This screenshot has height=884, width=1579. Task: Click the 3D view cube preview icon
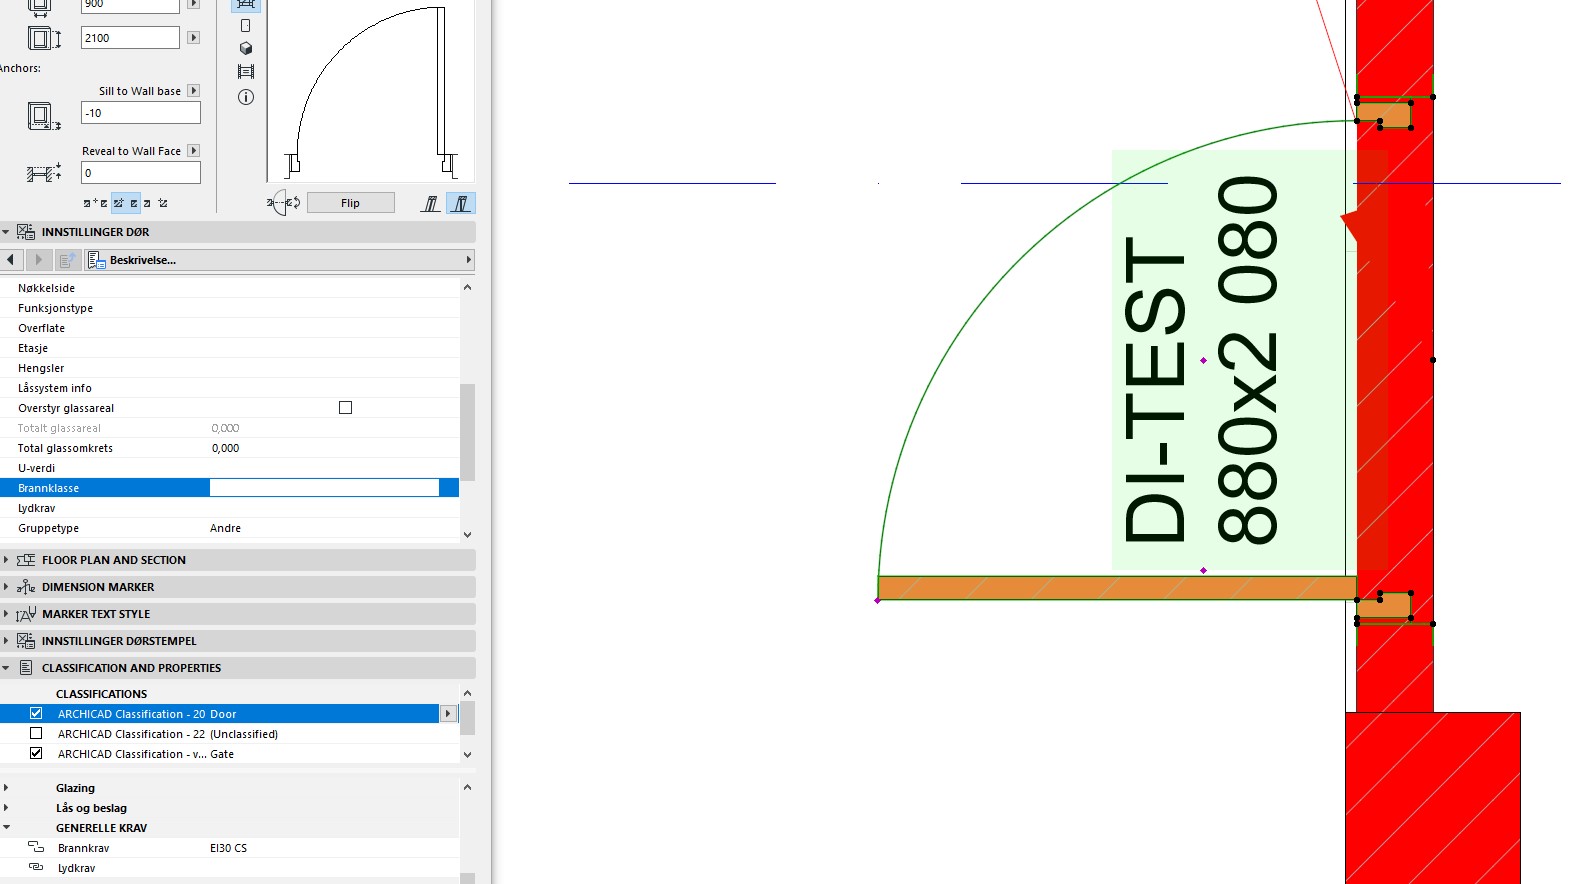pyautogui.click(x=246, y=48)
